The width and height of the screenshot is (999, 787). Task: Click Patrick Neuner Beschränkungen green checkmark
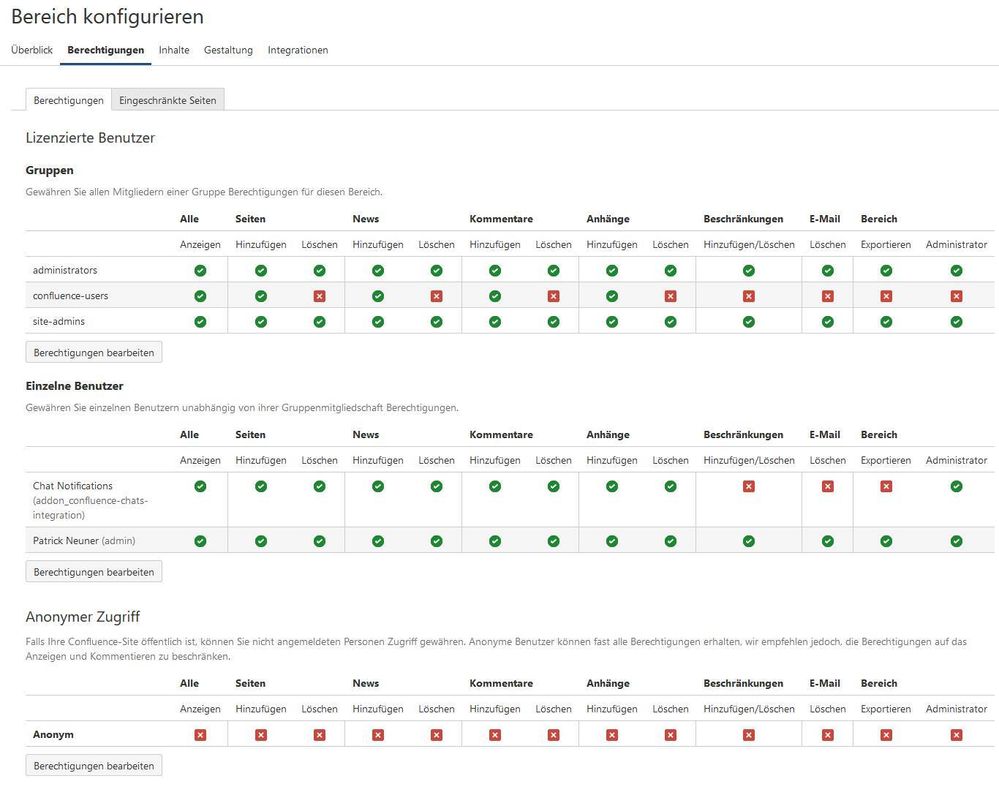click(x=749, y=541)
